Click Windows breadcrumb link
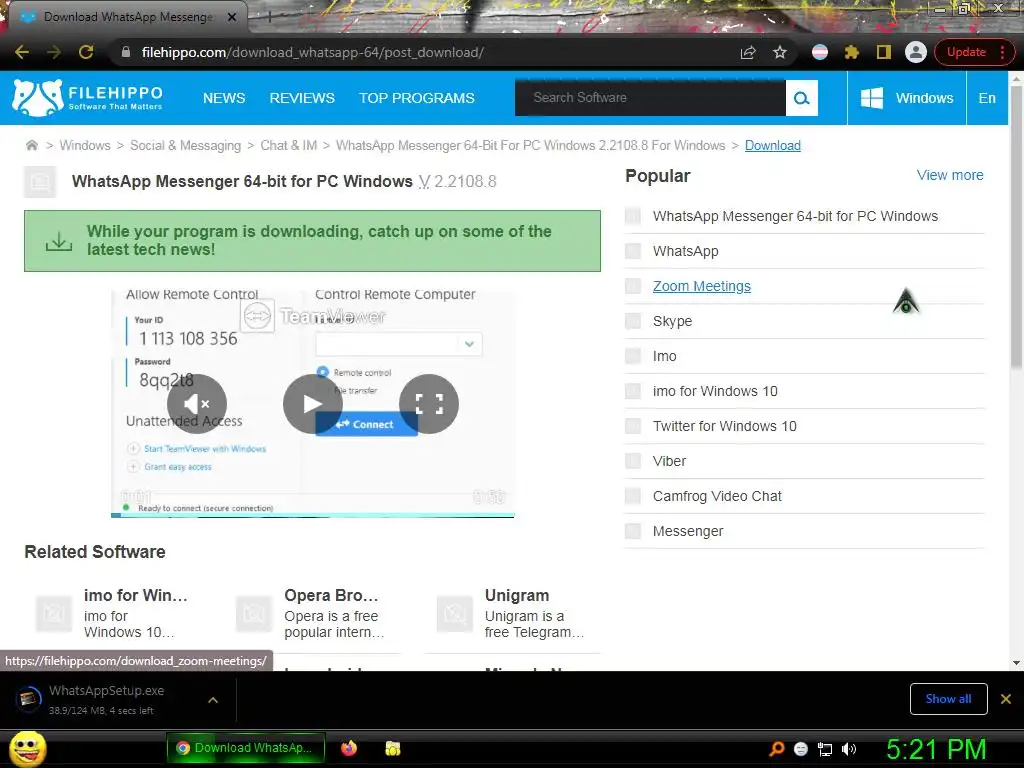This screenshot has width=1024, height=768. pyautogui.click(x=85, y=145)
